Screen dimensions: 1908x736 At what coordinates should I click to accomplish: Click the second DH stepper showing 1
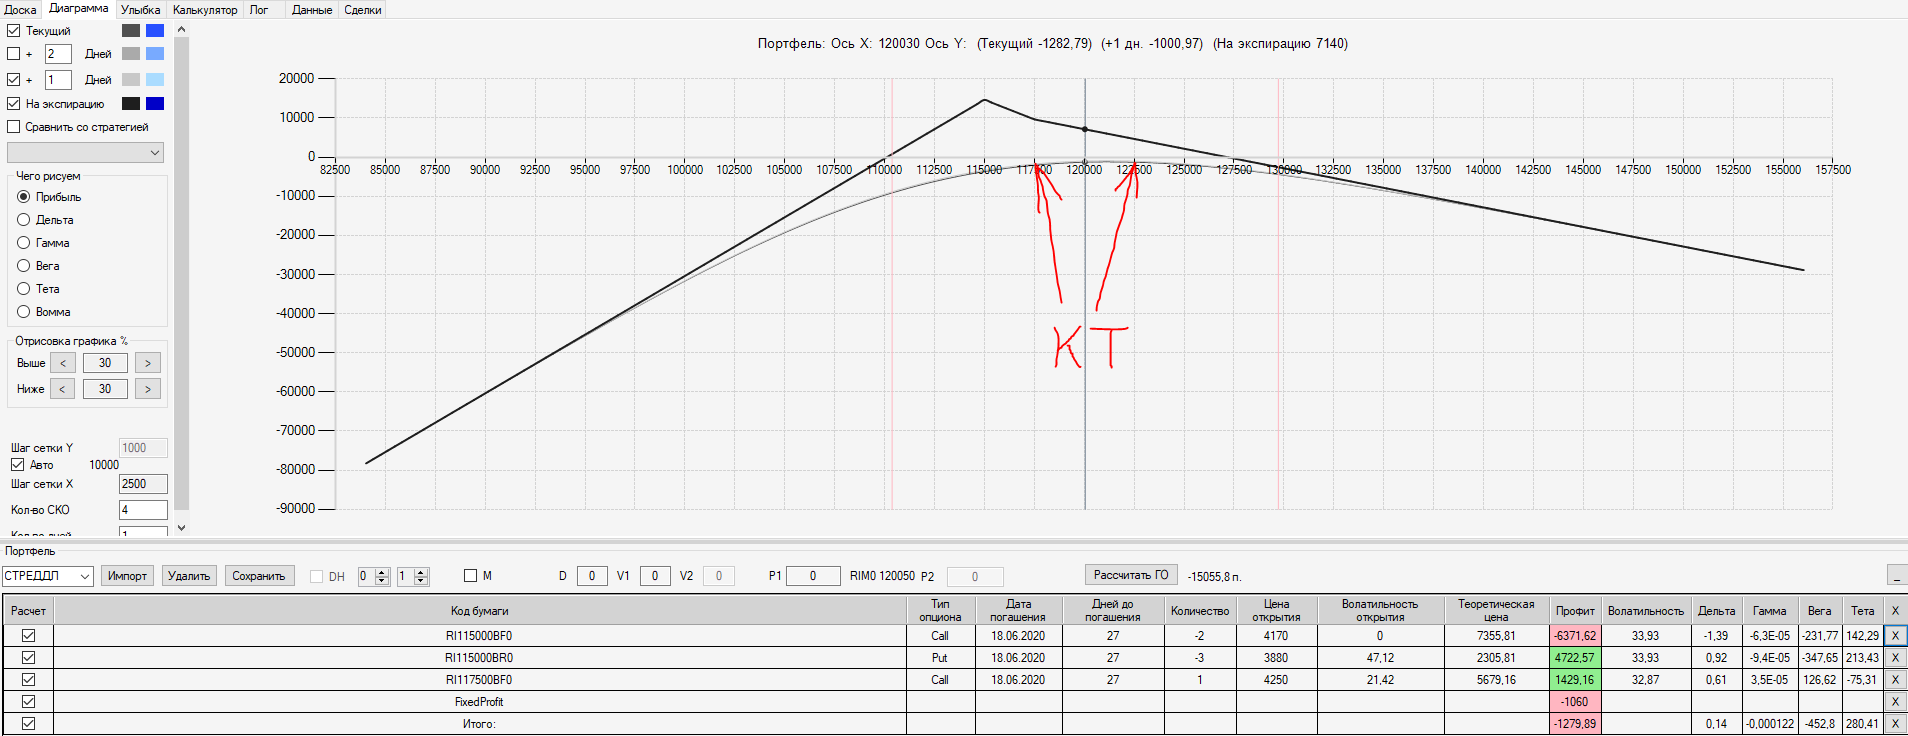pos(413,576)
